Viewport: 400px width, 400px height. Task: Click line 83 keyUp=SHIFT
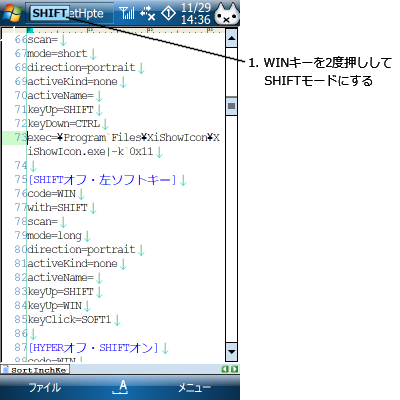(x=60, y=291)
